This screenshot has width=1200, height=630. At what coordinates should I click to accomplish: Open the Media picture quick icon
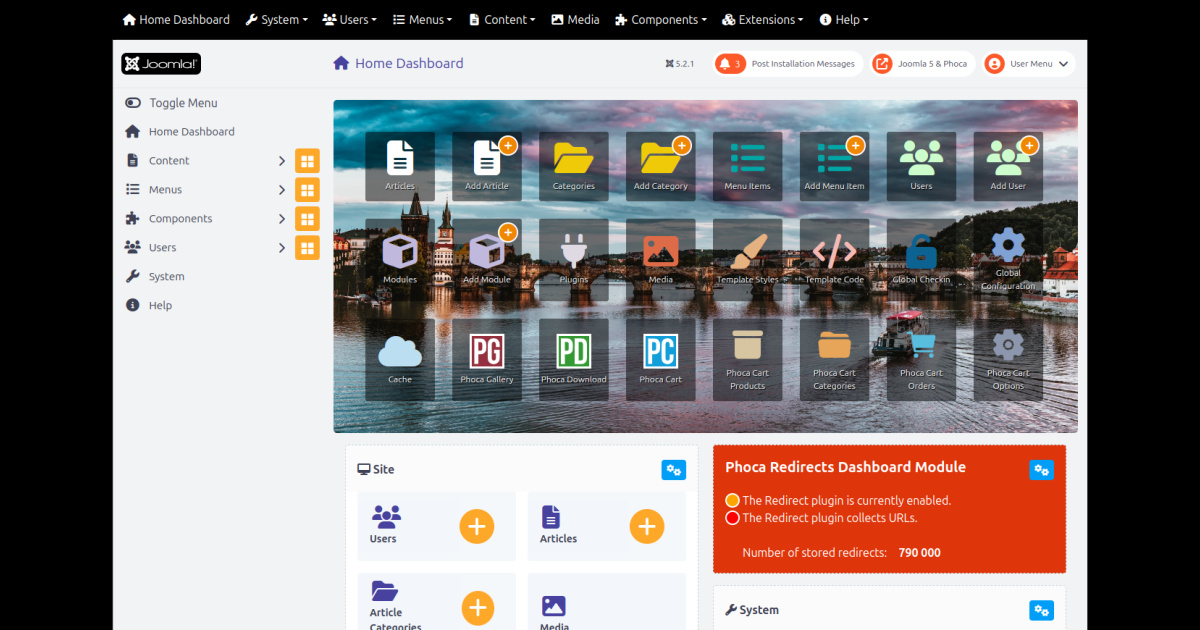tap(661, 260)
